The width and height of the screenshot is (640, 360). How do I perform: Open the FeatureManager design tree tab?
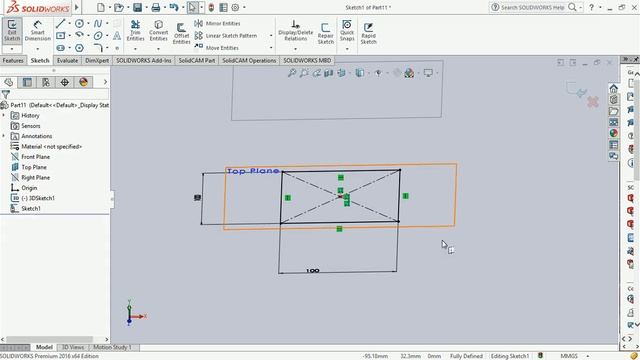click(x=9, y=82)
